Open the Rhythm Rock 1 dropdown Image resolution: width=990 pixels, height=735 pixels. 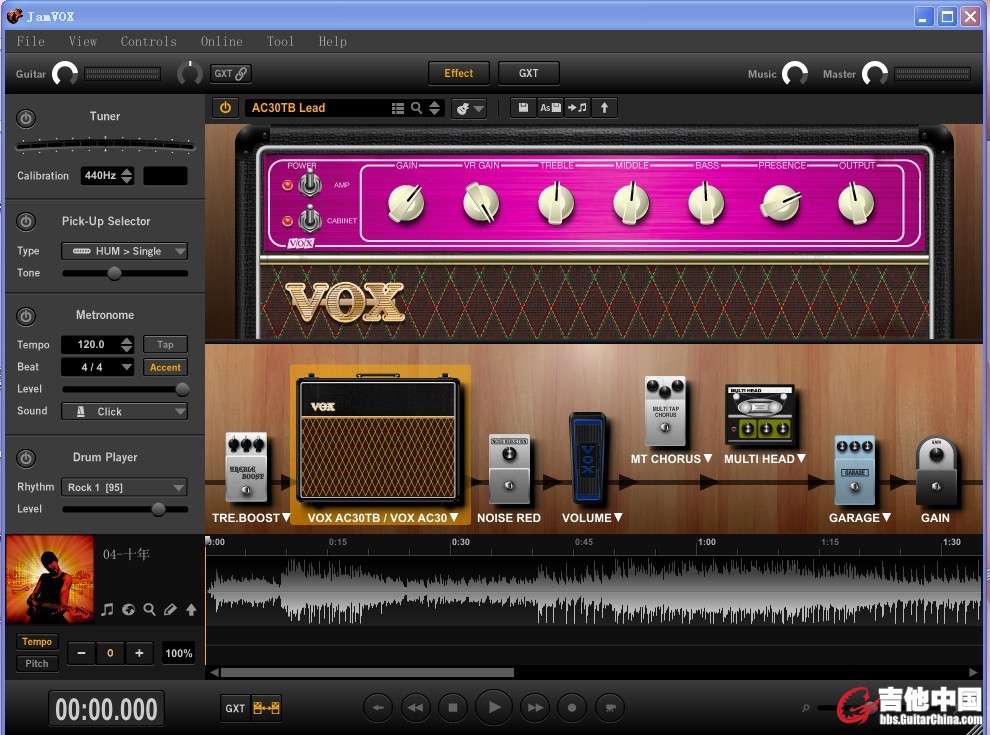[x=124, y=487]
